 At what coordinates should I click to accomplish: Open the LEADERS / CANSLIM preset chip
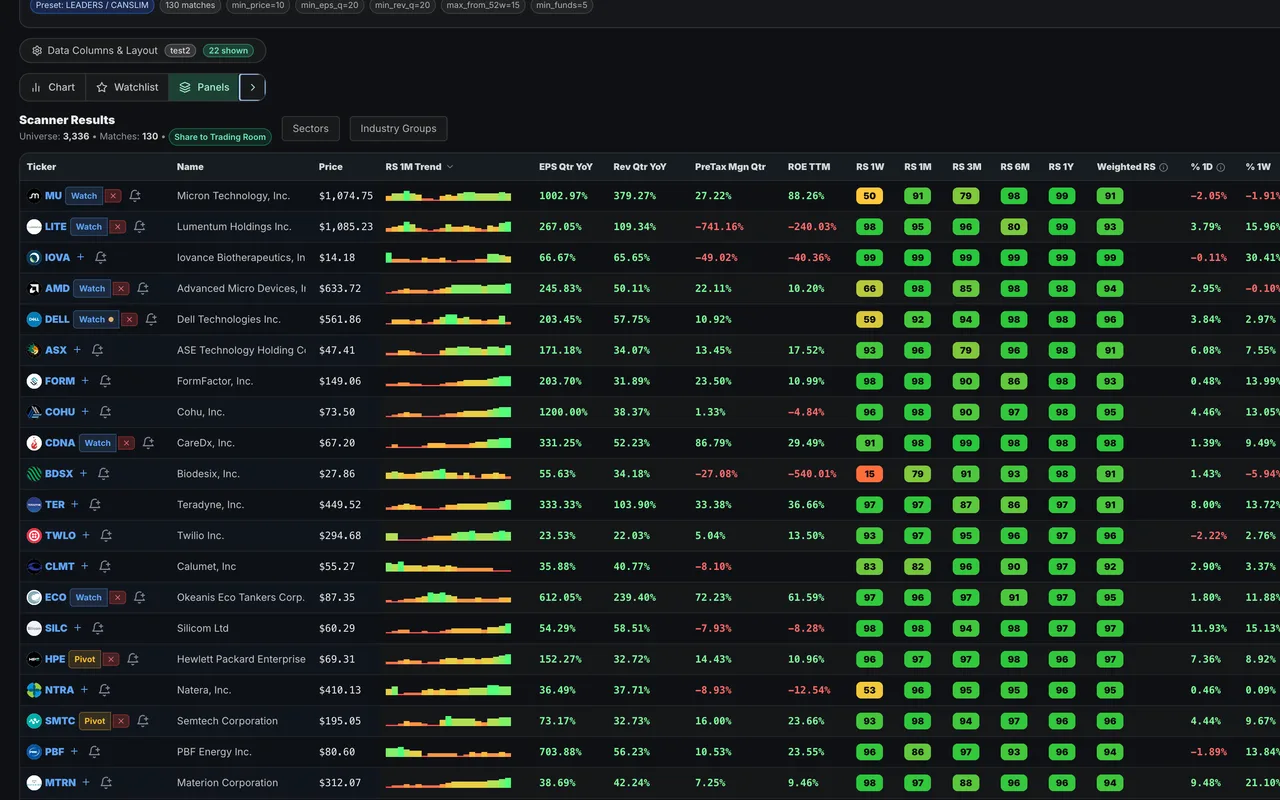click(x=91, y=5)
